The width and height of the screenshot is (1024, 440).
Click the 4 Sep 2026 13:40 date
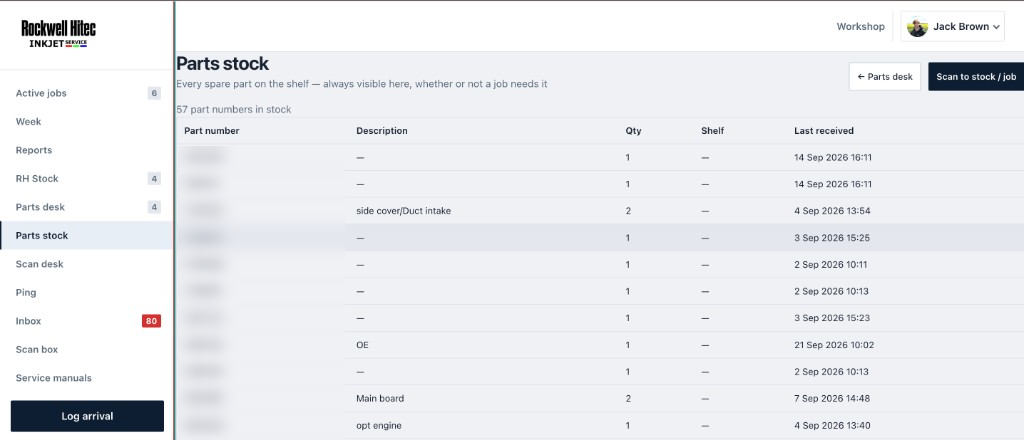[x=832, y=426]
